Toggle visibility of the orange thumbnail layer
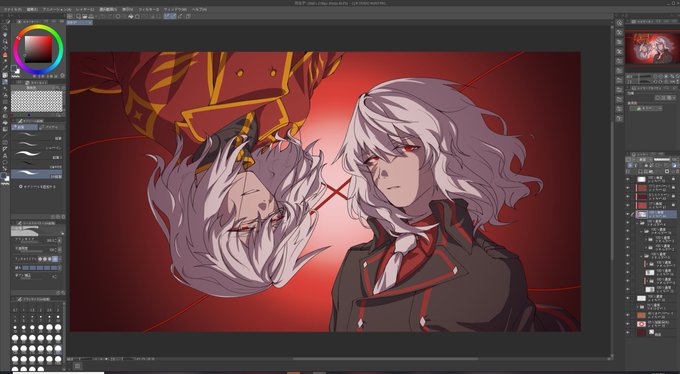 coord(628,315)
